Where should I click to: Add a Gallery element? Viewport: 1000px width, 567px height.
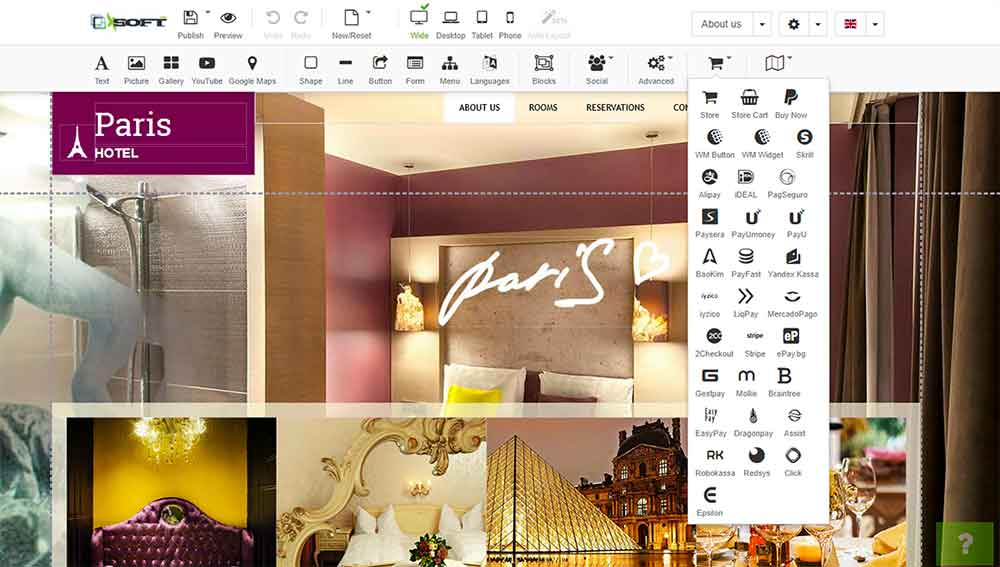171,70
